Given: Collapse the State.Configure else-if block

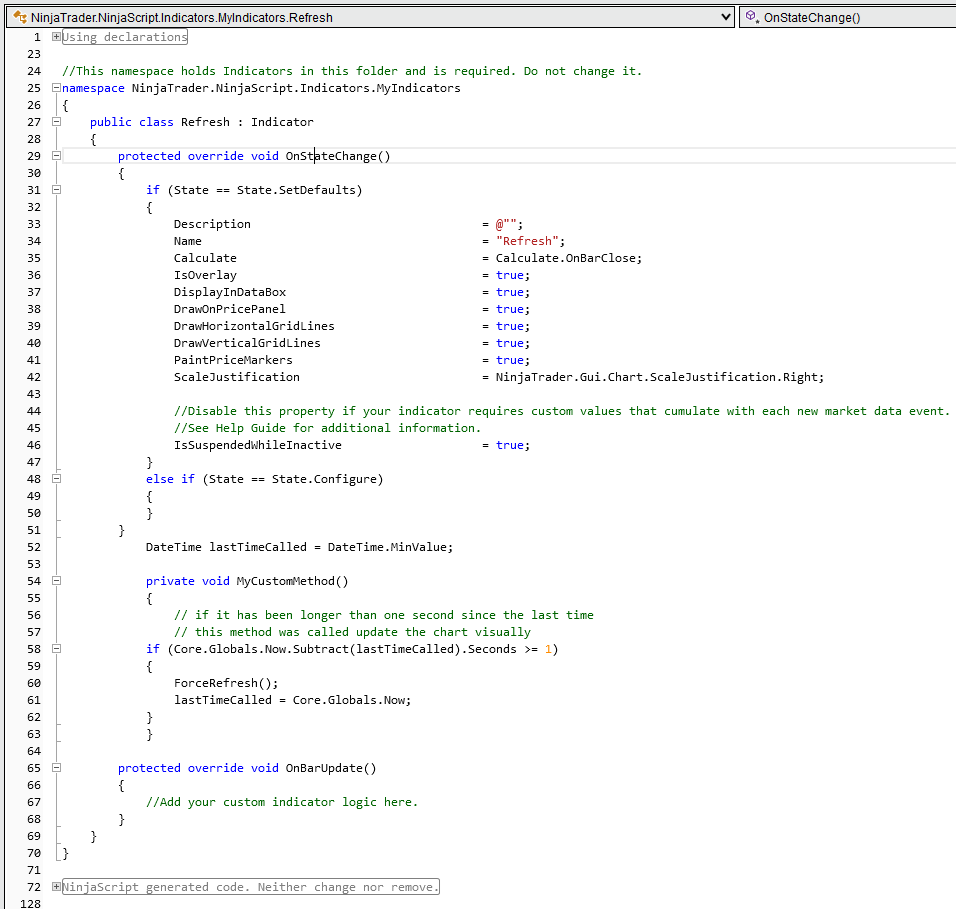Looking at the screenshot, I should tap(57, 478).
